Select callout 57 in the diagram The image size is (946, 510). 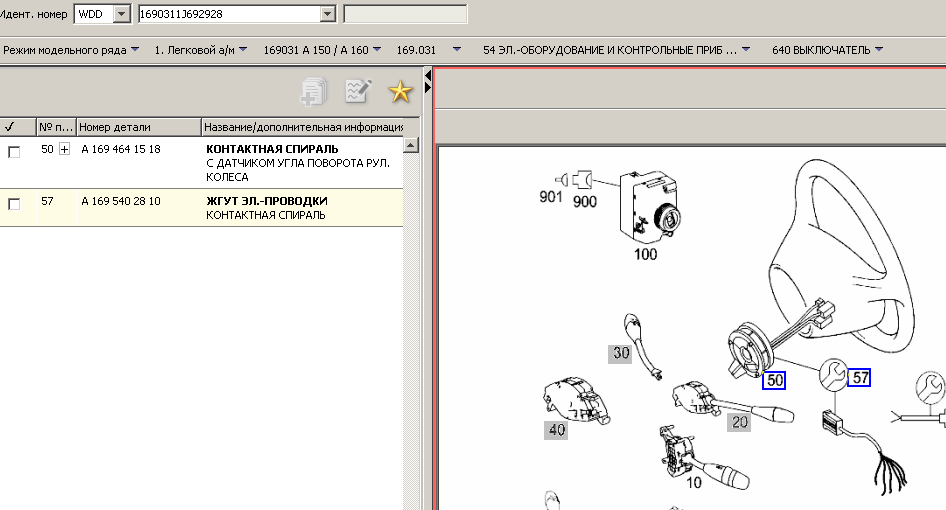859,378
